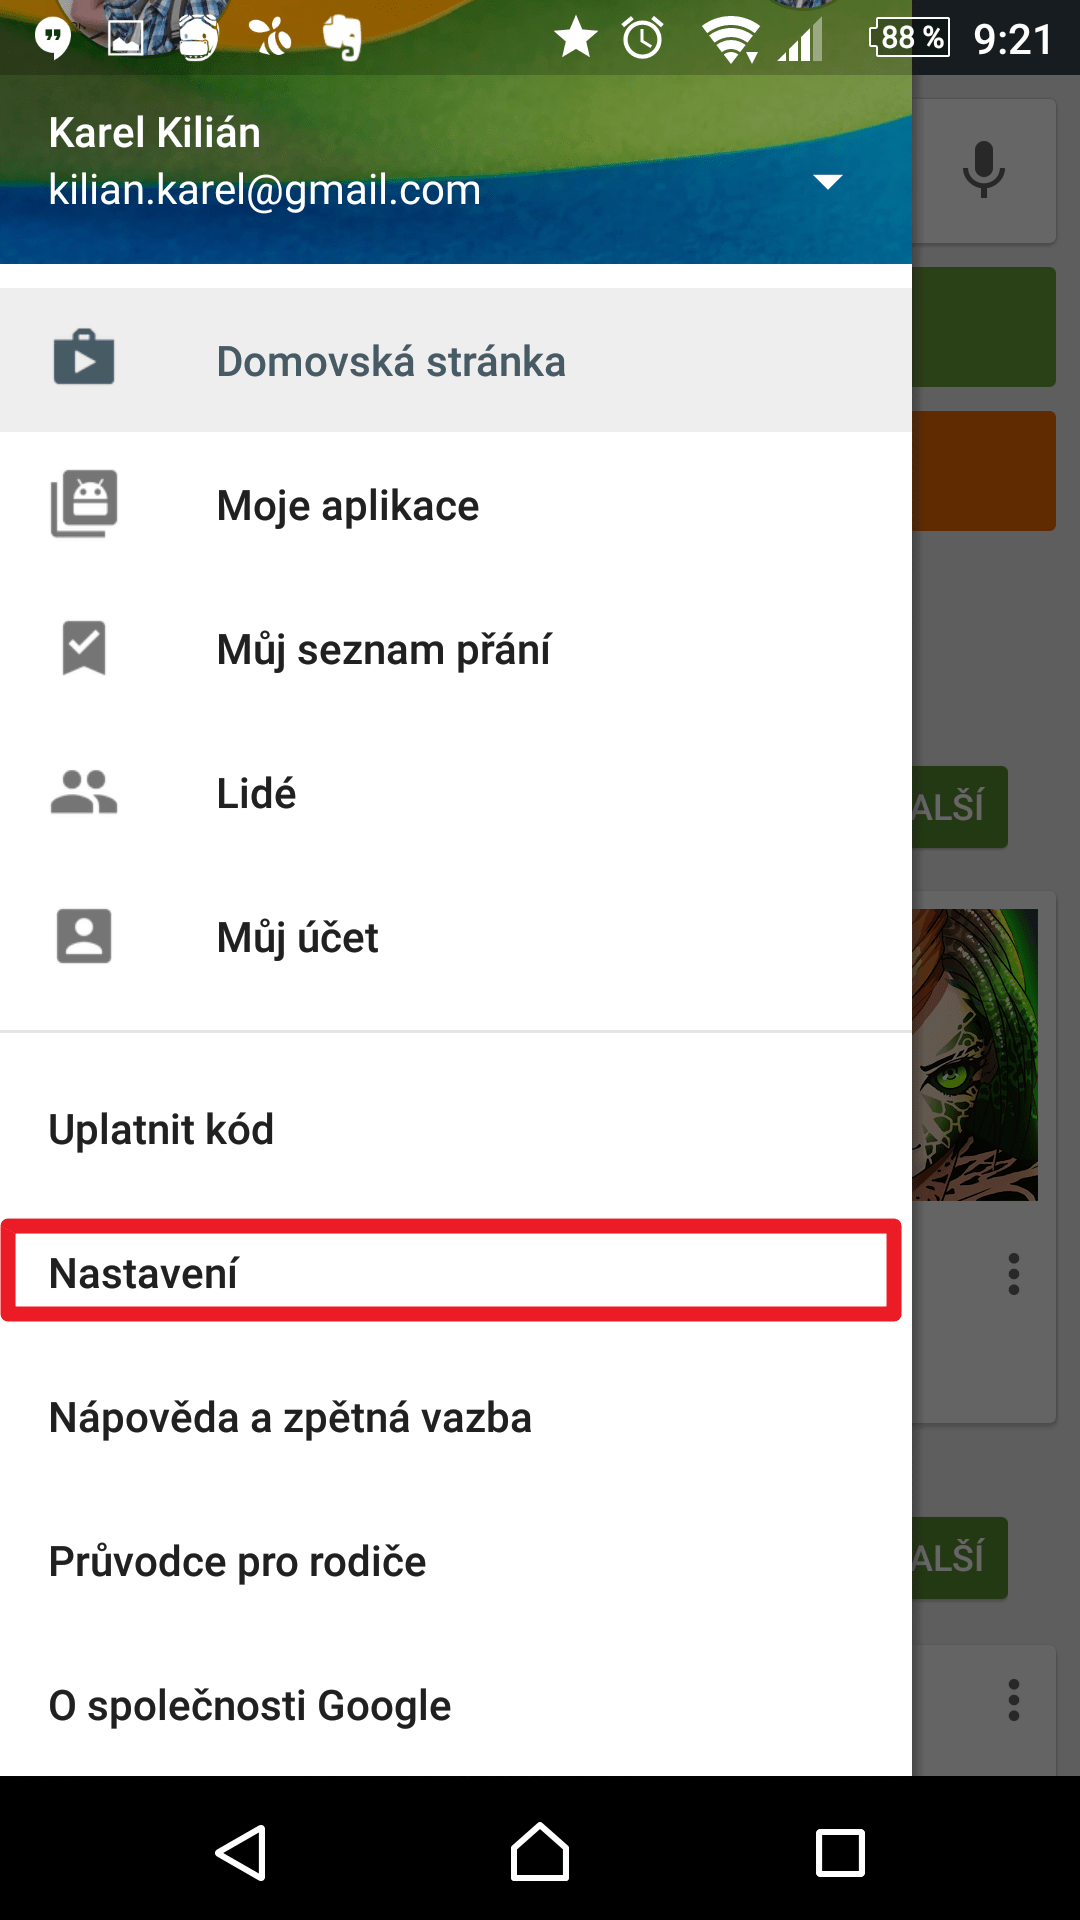
Task: Open the lower three-dot overflow menu
Action: (x=1014, y=1700)
